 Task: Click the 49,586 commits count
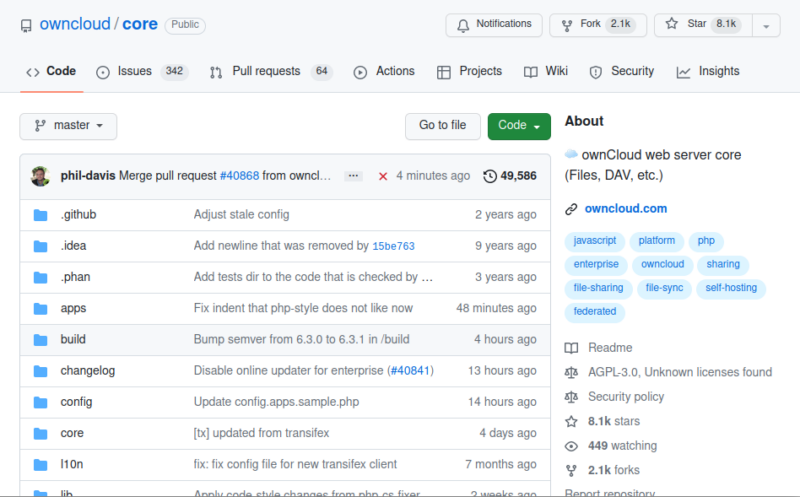[x=518, y=176]
